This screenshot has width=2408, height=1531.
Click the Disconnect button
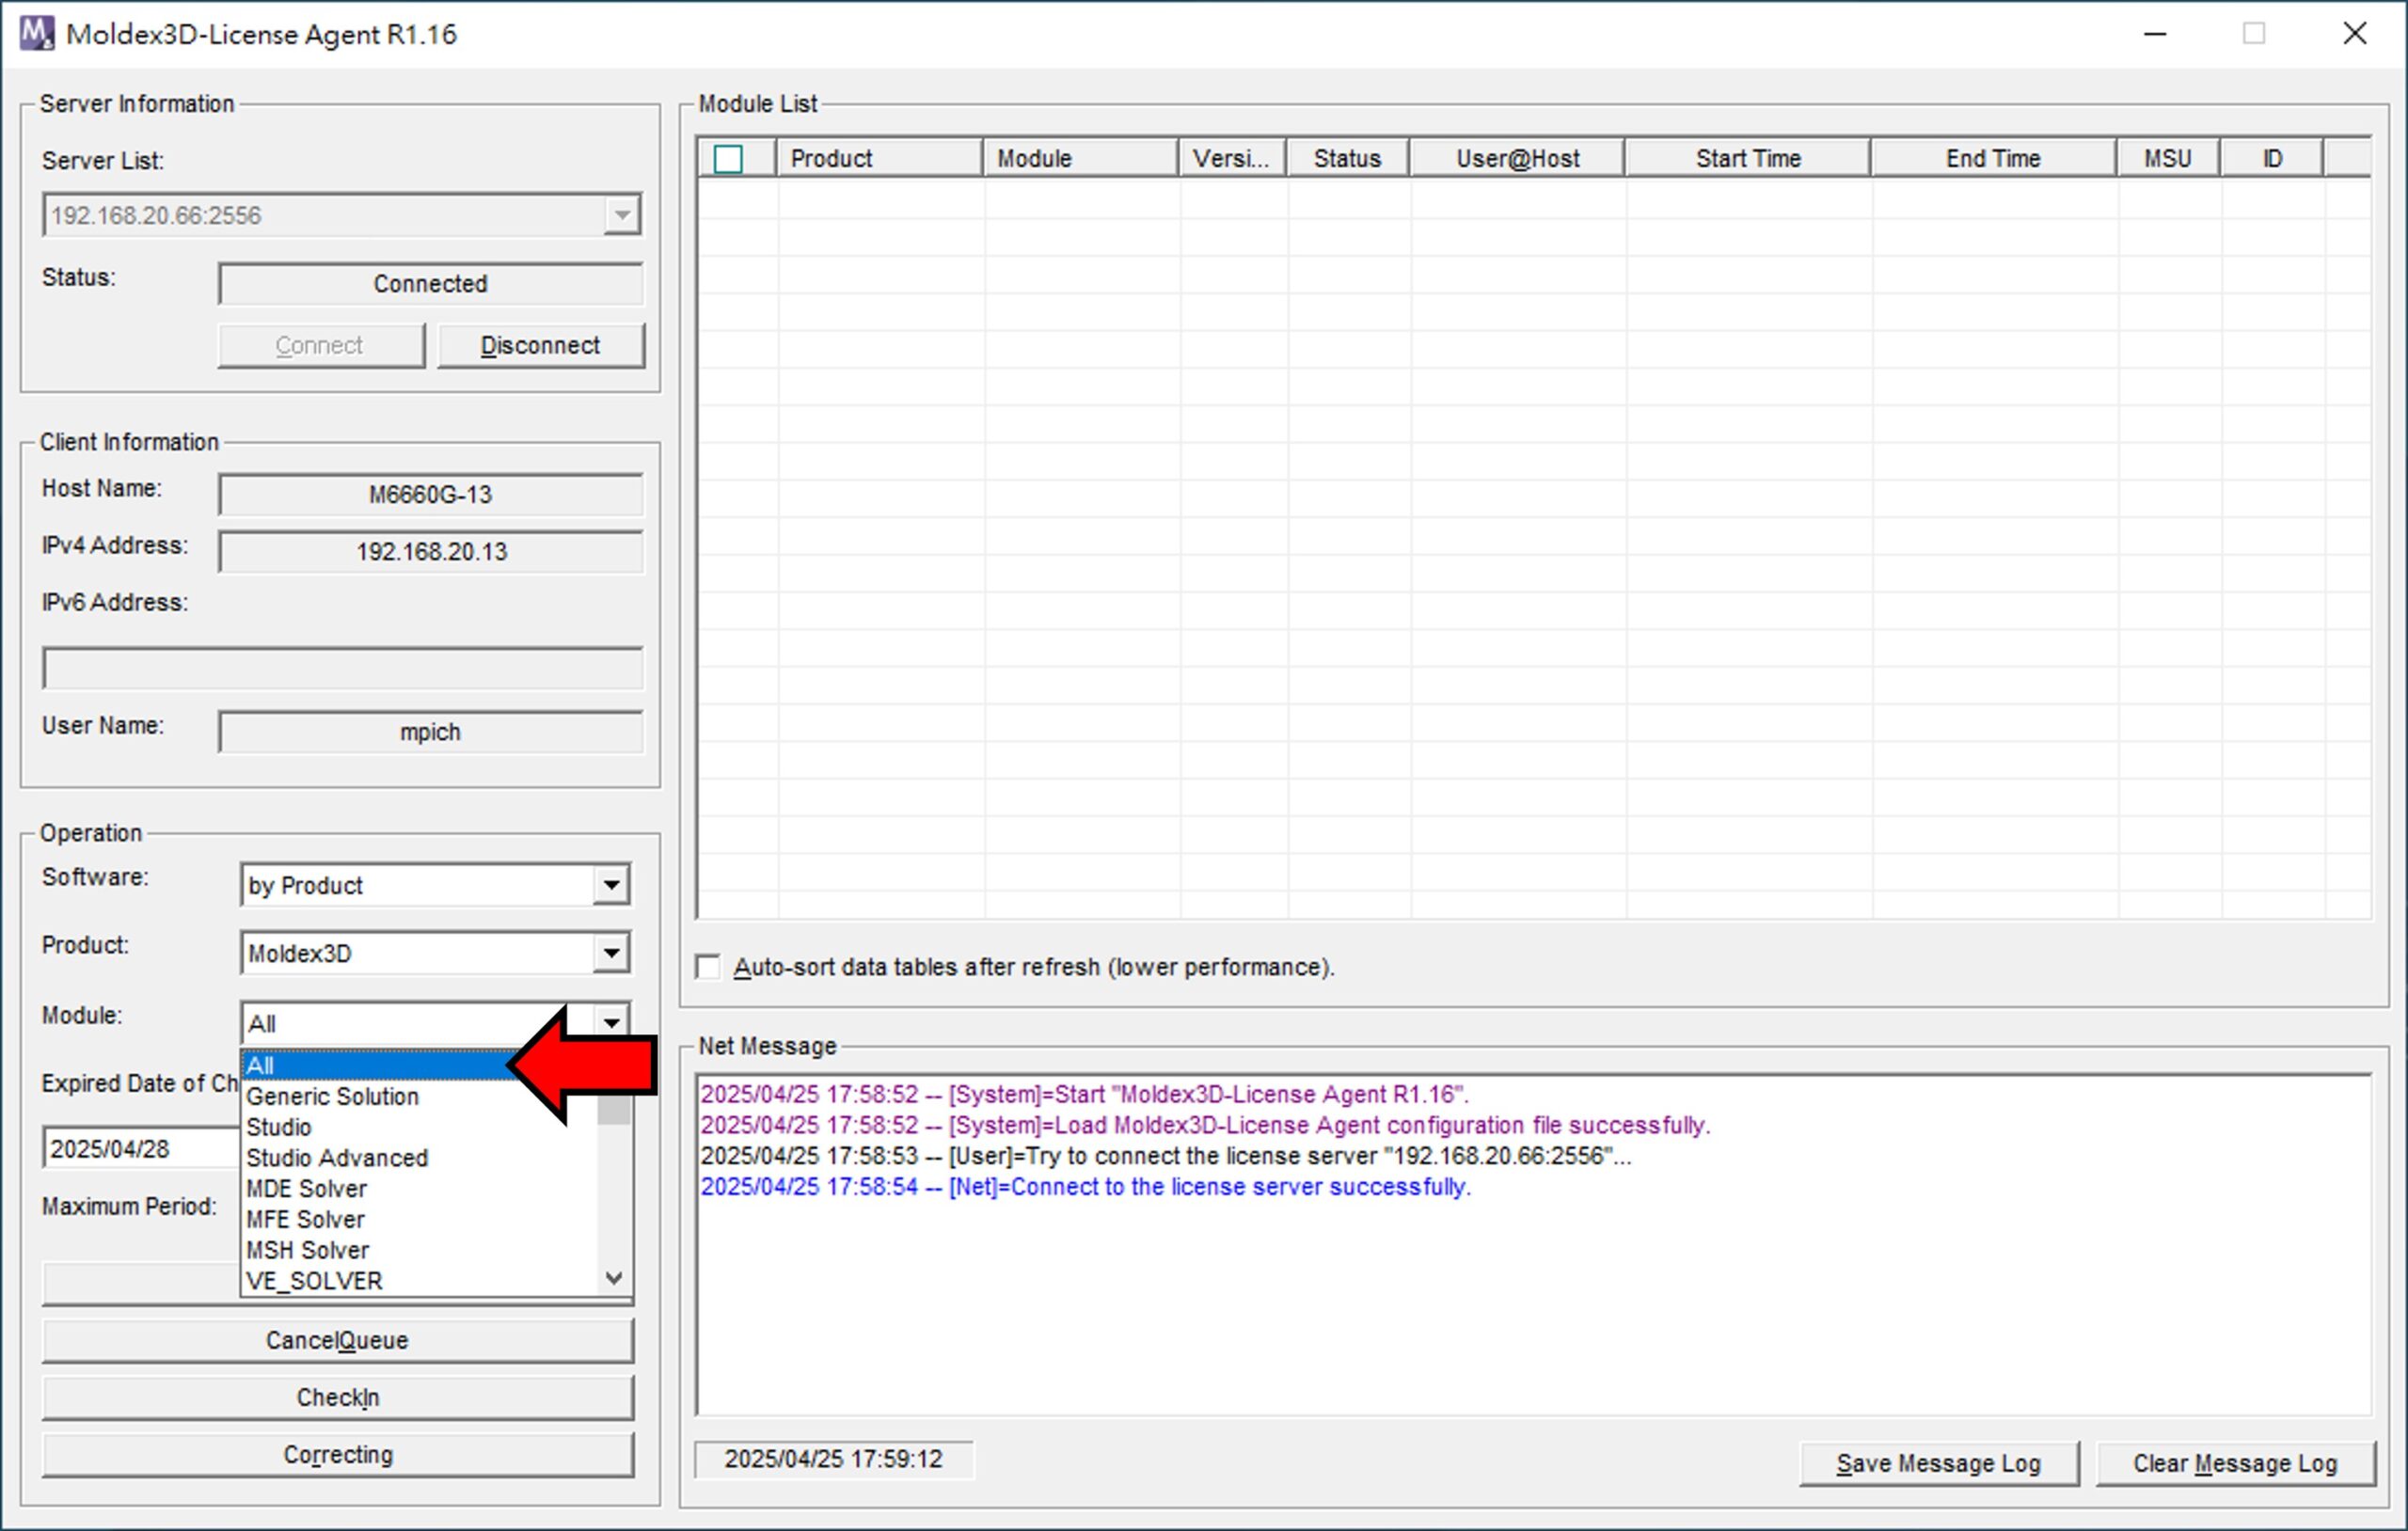point(540,345)
